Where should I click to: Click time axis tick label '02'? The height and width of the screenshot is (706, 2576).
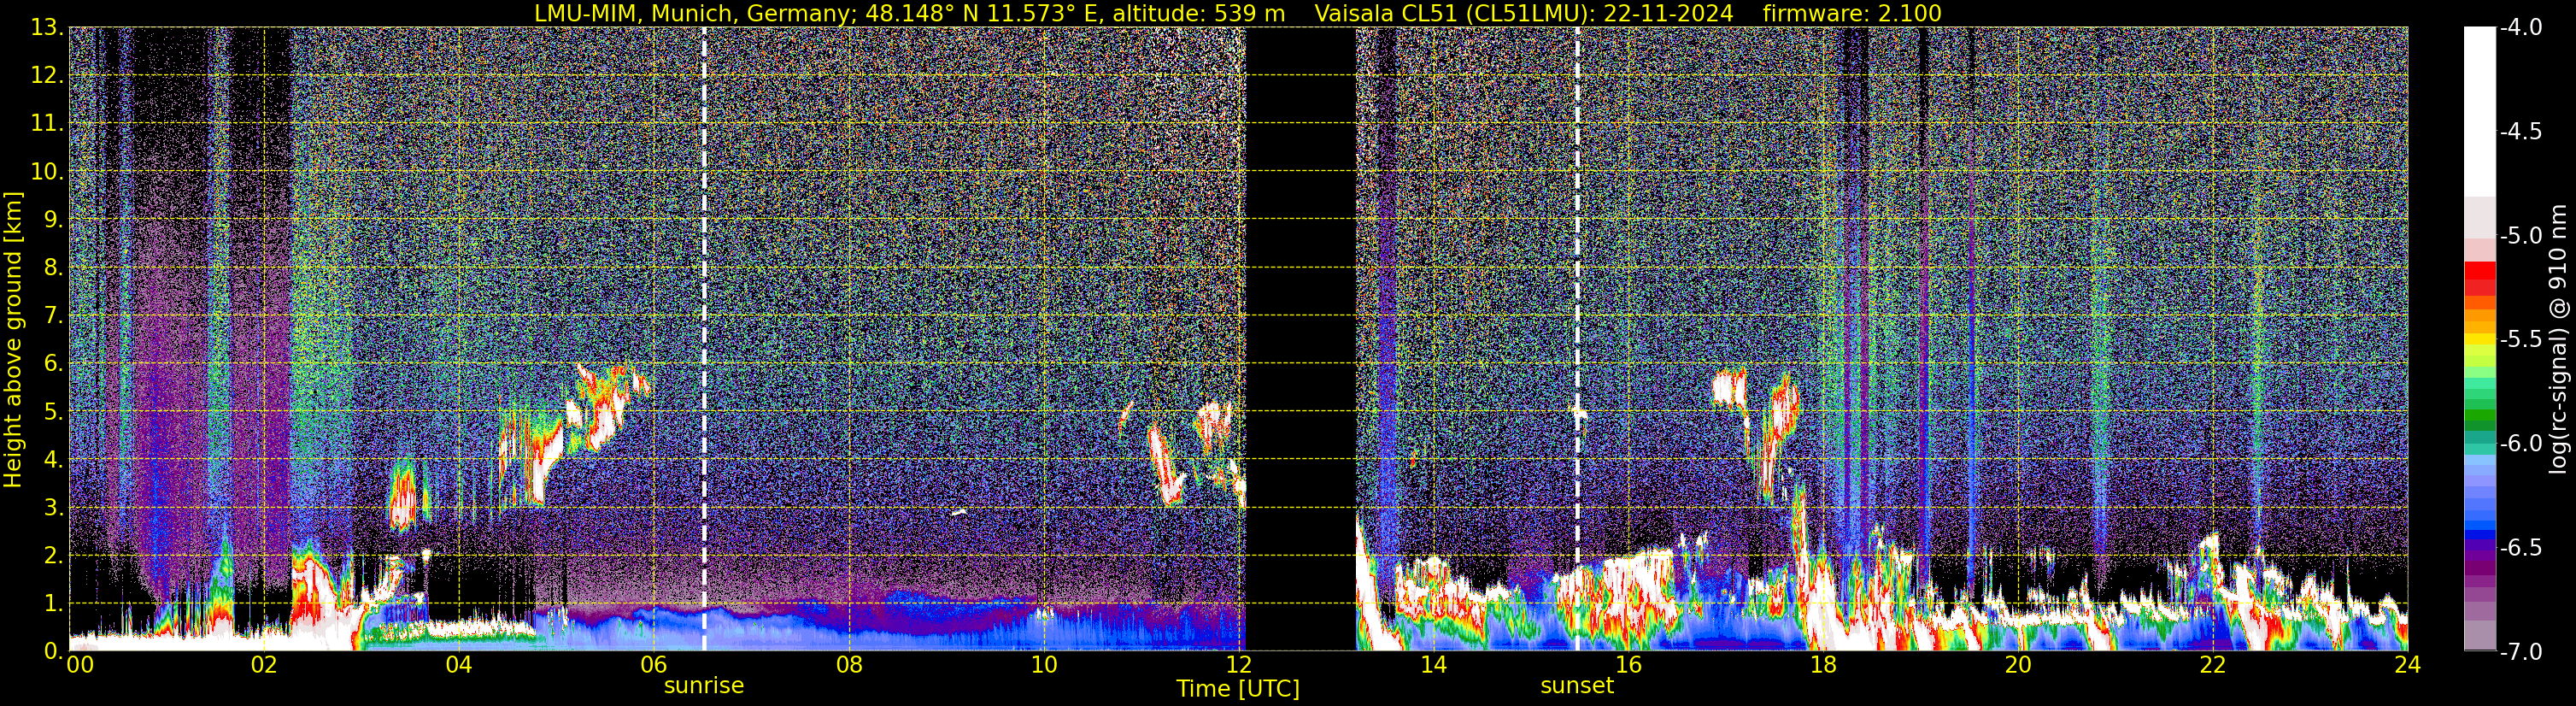[263, 666]
